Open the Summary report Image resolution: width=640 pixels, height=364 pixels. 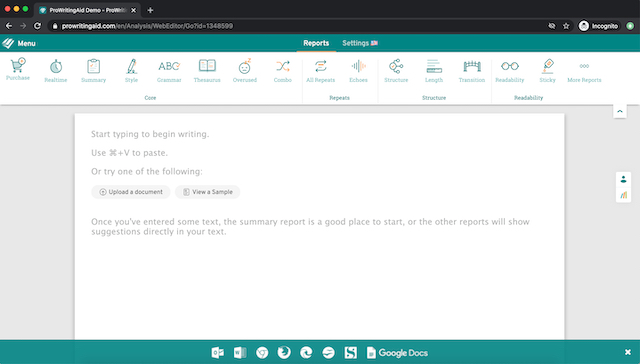(x=93, y=71)
